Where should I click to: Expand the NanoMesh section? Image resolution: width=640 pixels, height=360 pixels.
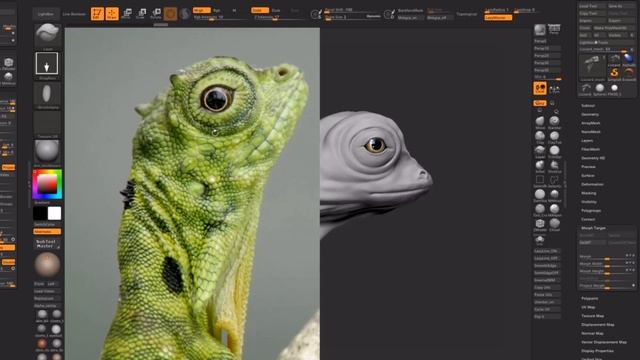pos(591,132)
